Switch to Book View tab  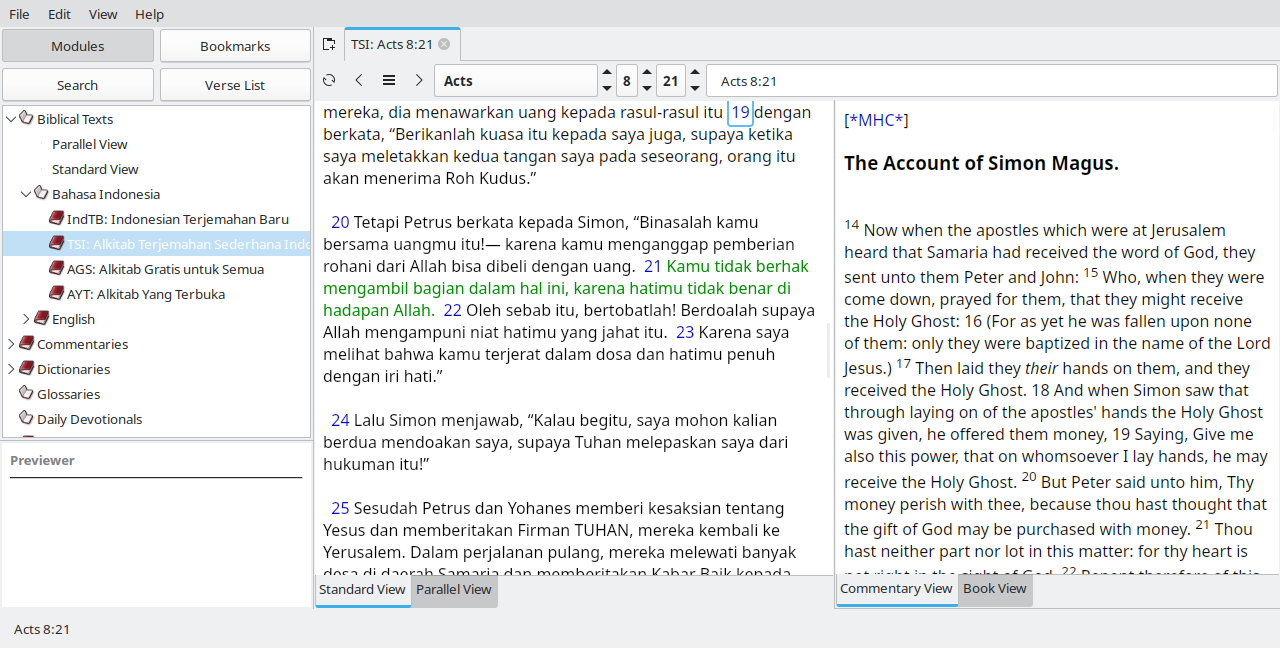(994, 589)
